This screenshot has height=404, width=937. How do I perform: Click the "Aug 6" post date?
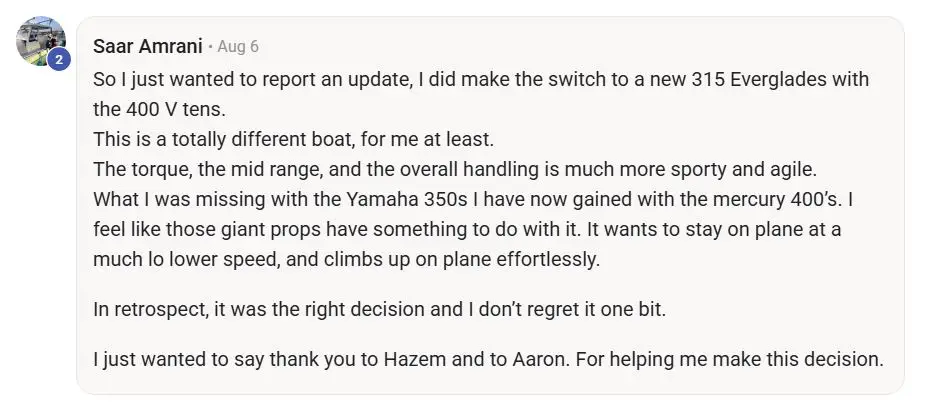[x=238, y=47]
